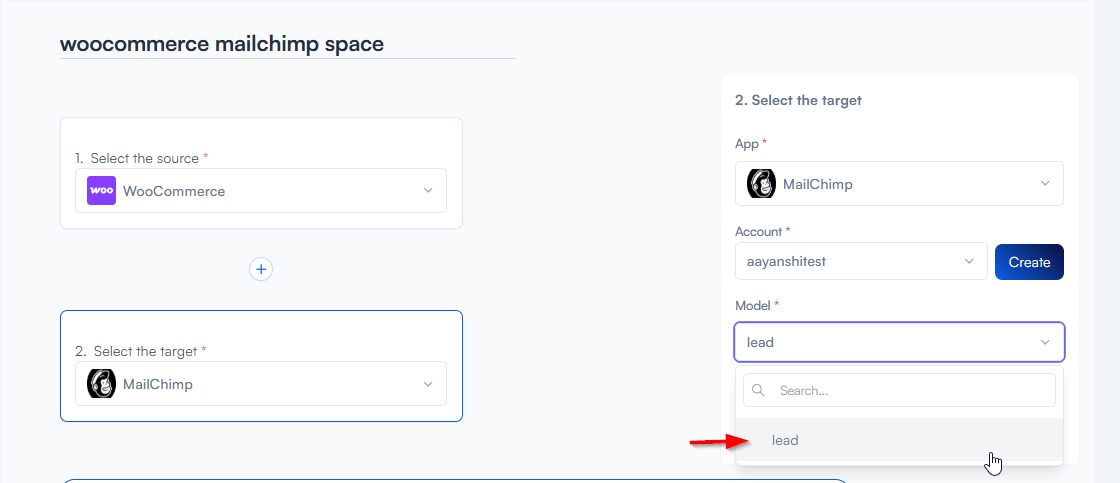Click the MailChimp text in target card
This screenshot has height=483, width=1120.
158,384
